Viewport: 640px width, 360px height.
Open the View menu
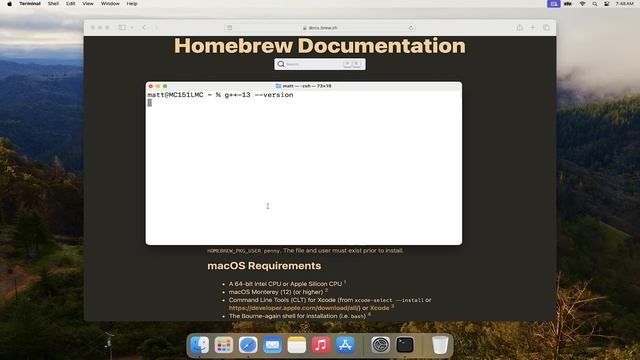coord(88,4)
